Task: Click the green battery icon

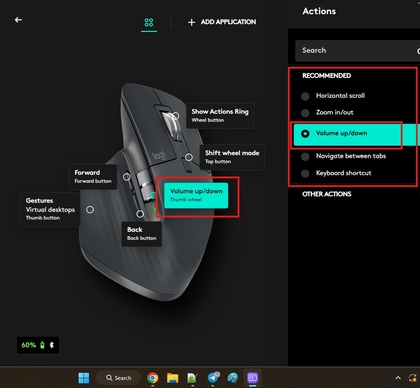Action: (x=42, y=345)
